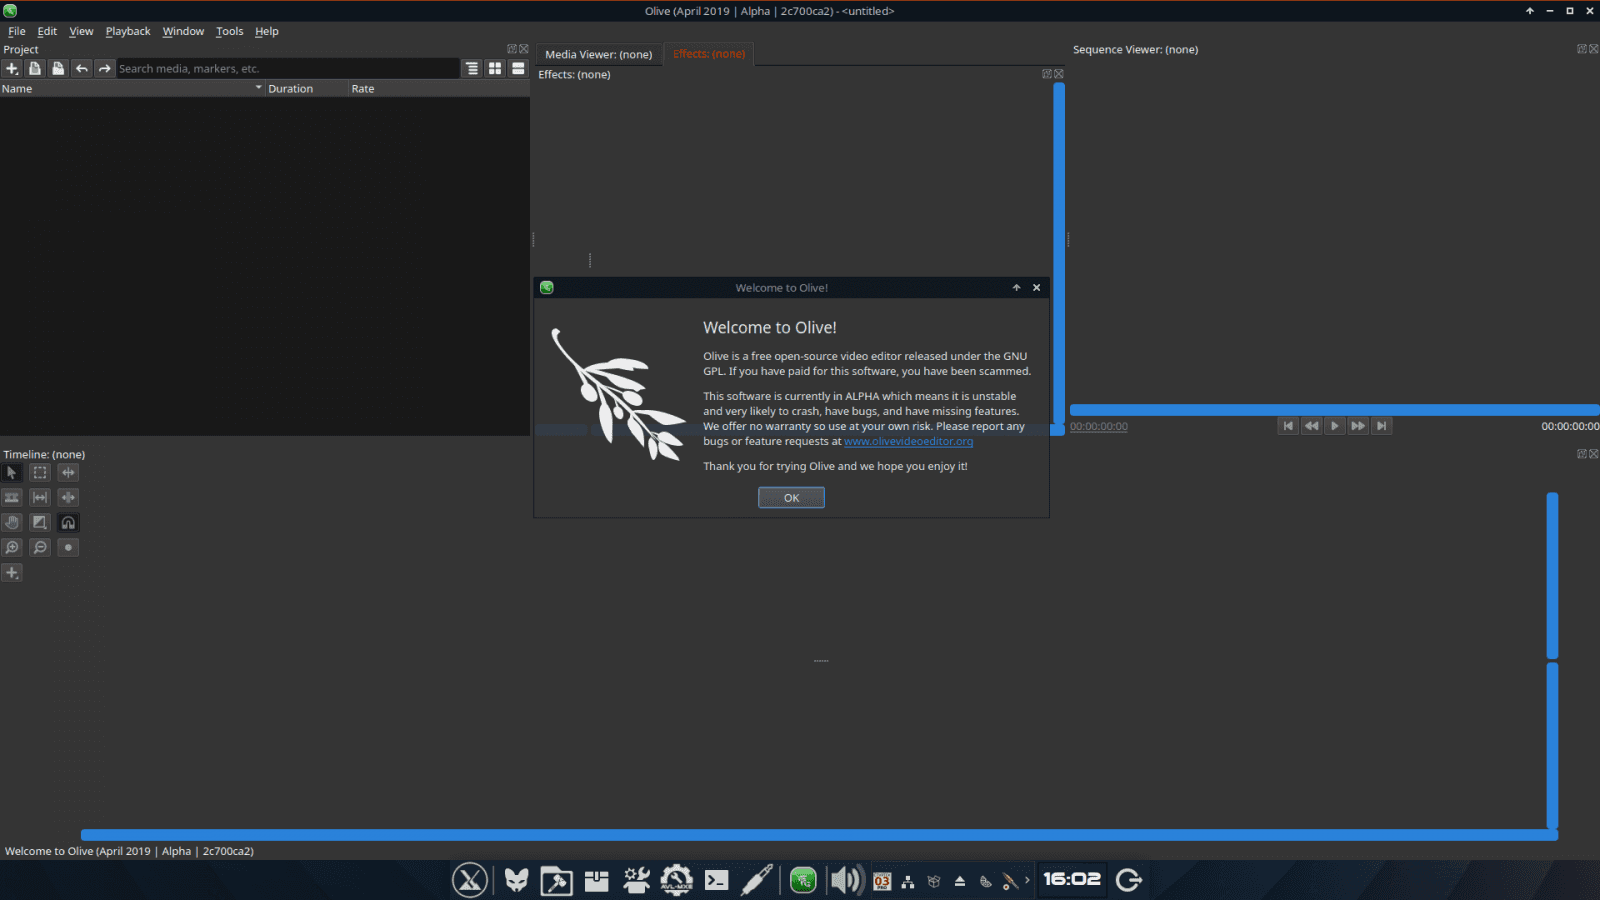Select the Transition tool
Image resolution: width=1600 pixels, height=900 pixels.
click(39, 522)
